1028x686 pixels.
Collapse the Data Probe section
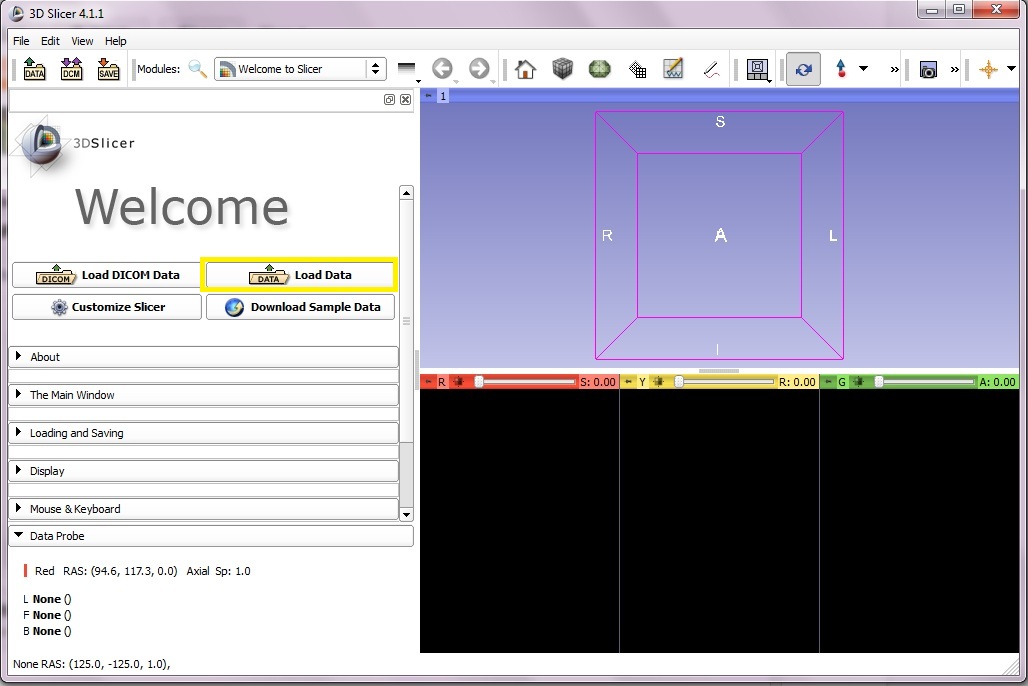pos(210,536)
